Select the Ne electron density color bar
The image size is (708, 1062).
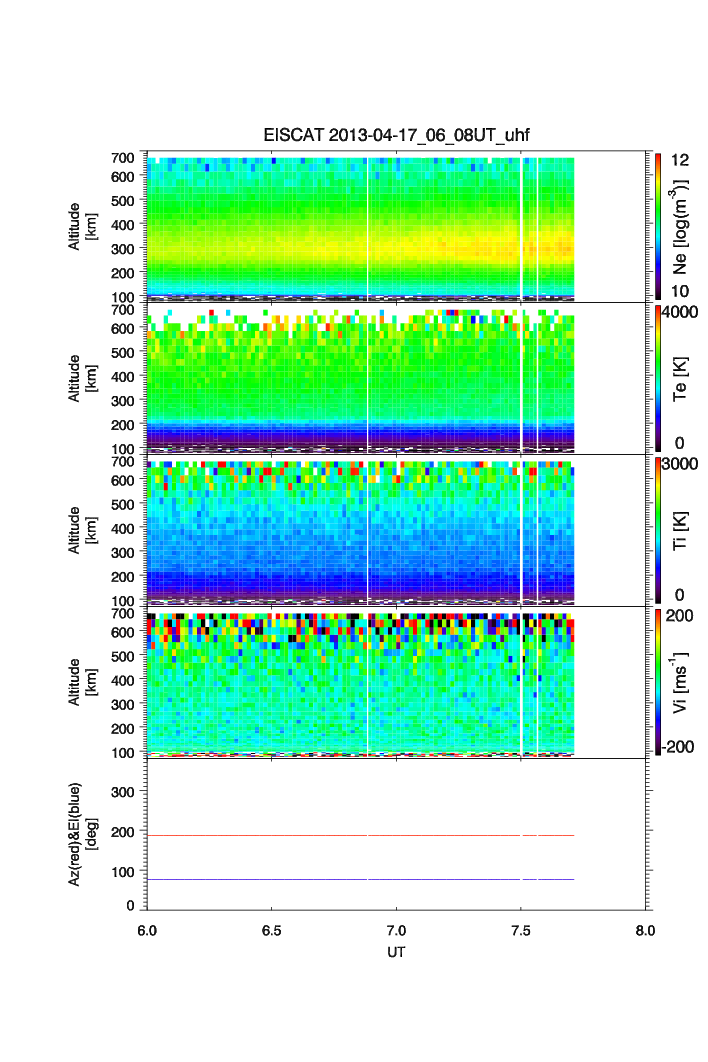[657, 227]
